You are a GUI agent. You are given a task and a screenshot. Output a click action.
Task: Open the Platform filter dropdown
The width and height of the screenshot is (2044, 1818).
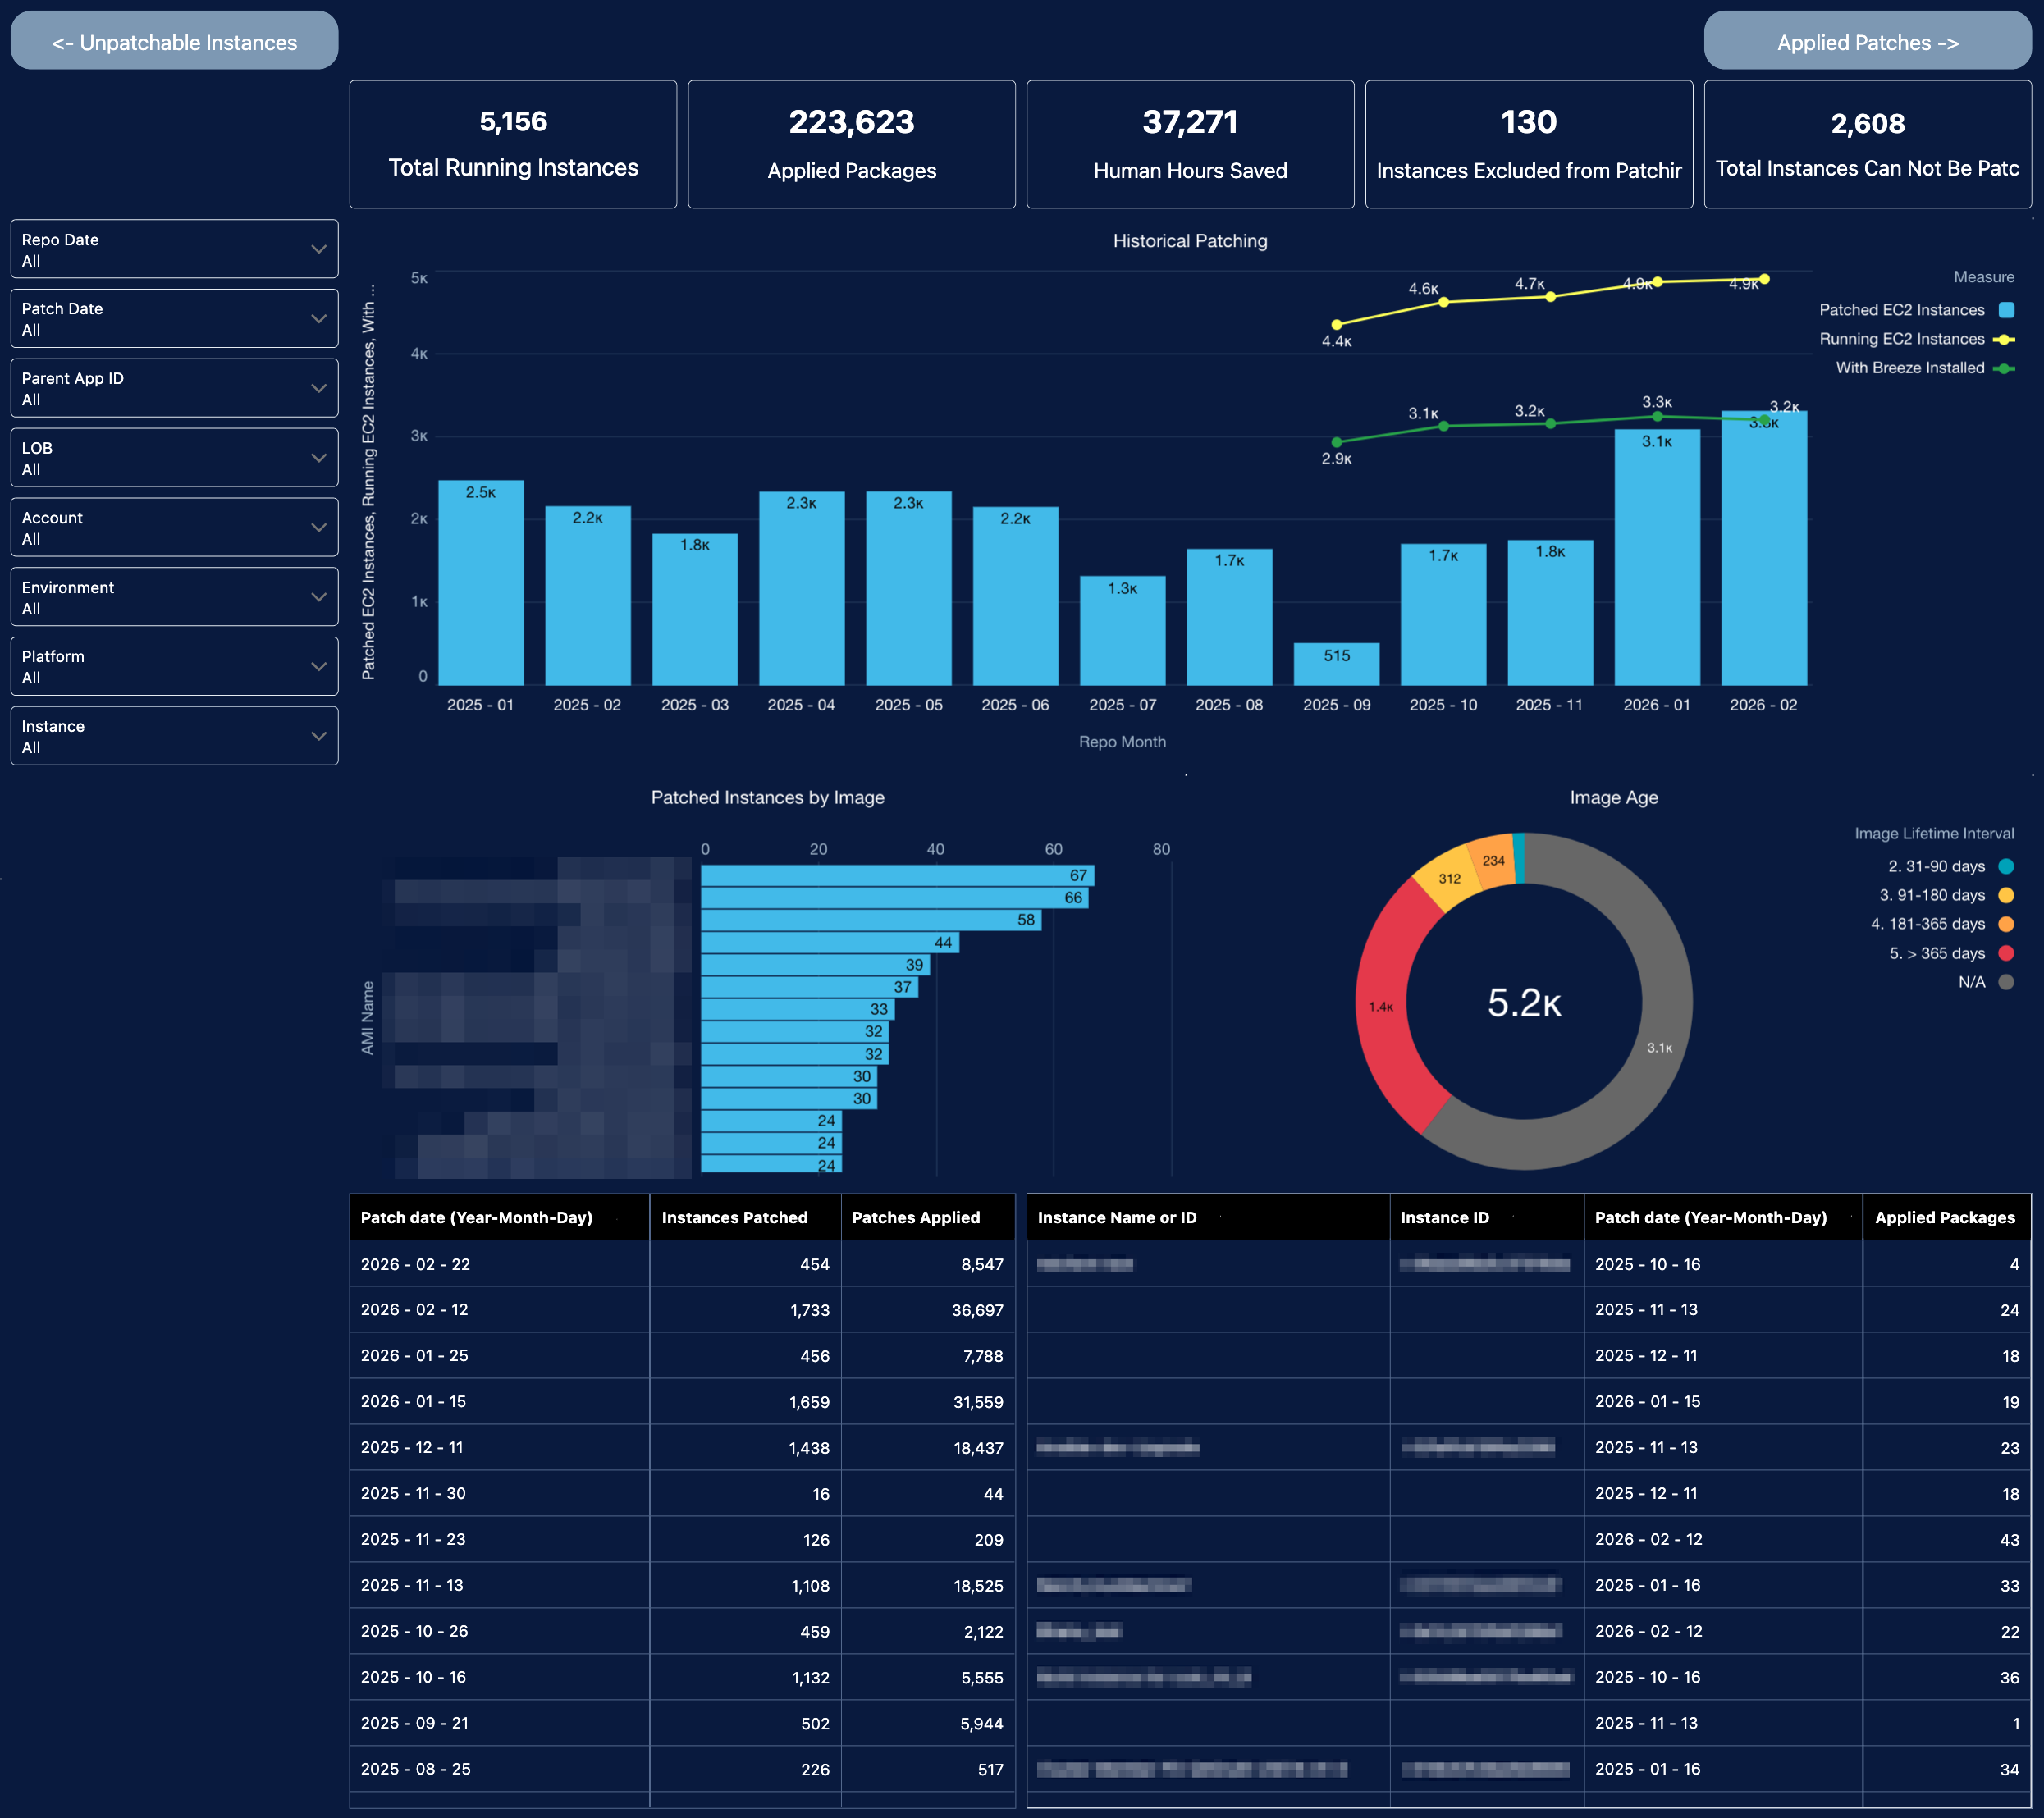click(x=174, y=666)
